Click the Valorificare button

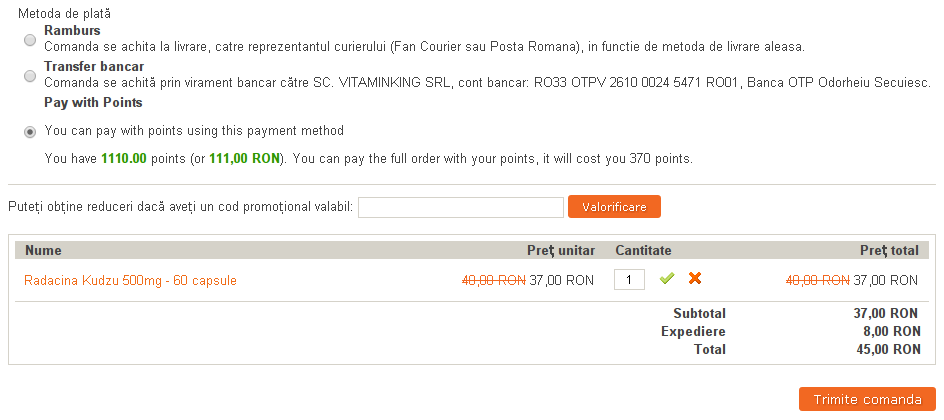tap(614, 207)
